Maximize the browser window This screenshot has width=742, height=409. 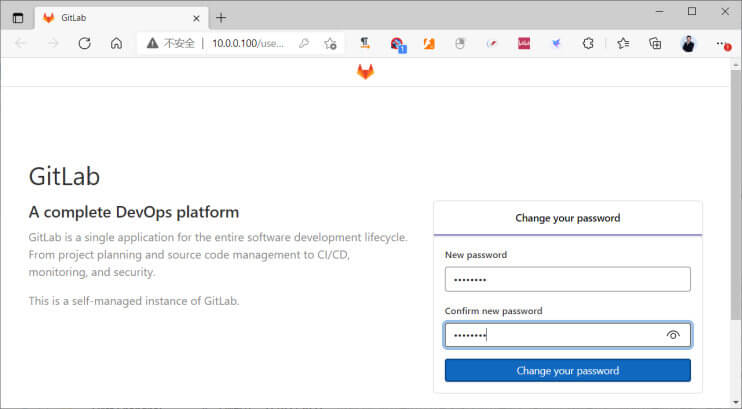(x=692, y=11)
